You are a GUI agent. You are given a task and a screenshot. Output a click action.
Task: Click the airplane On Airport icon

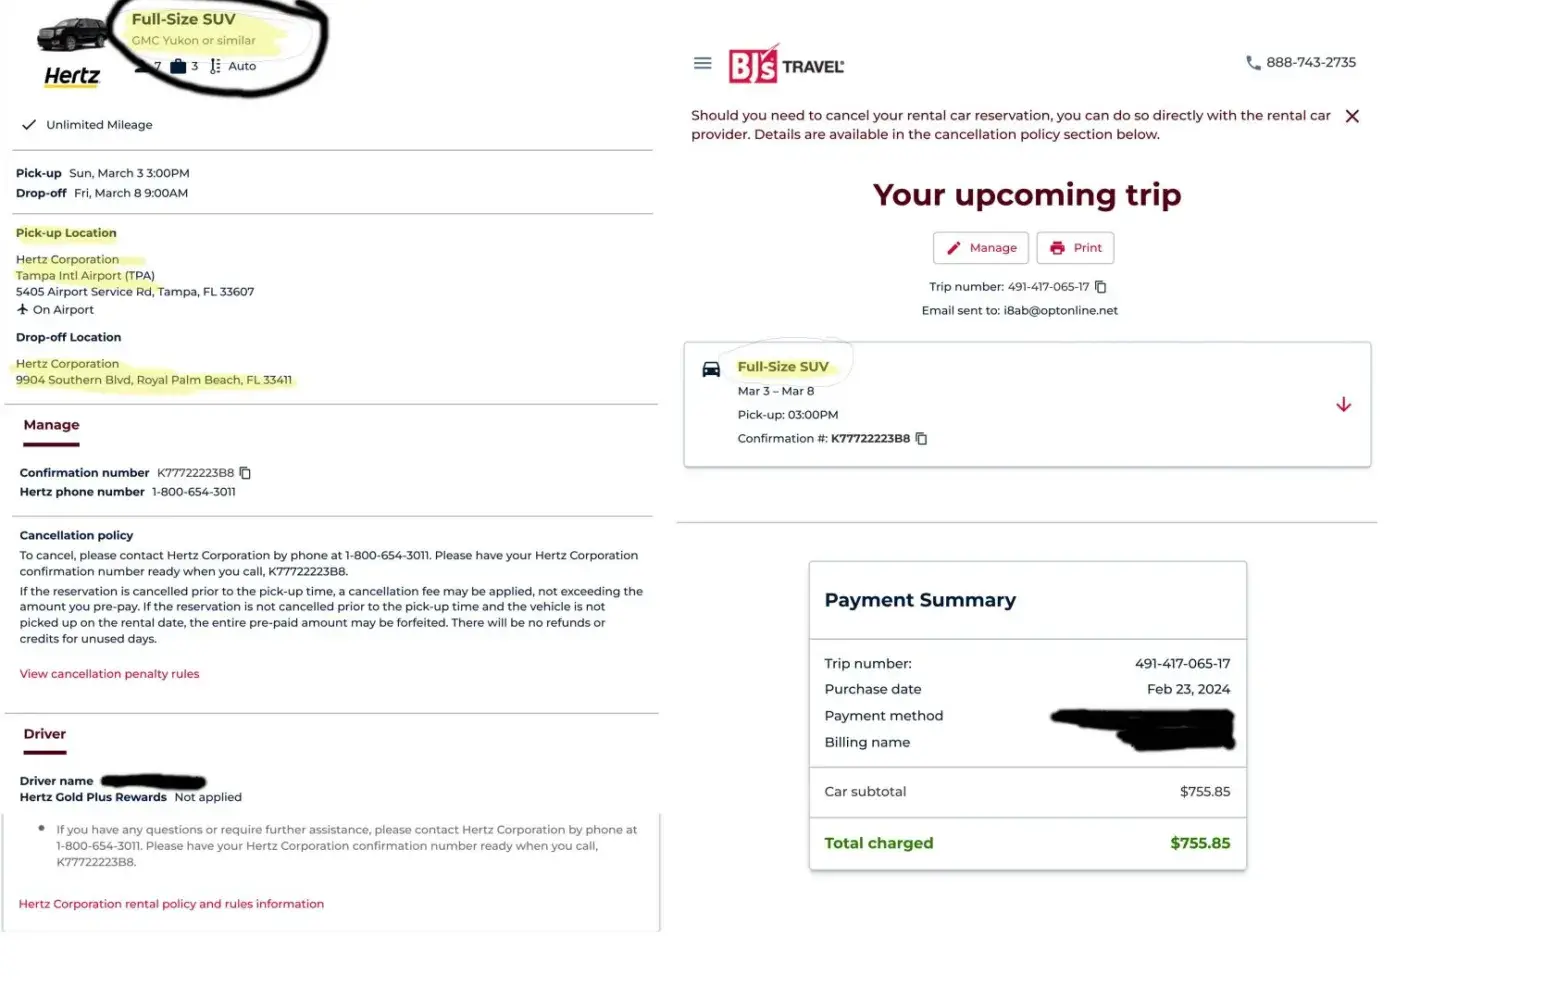22,310
